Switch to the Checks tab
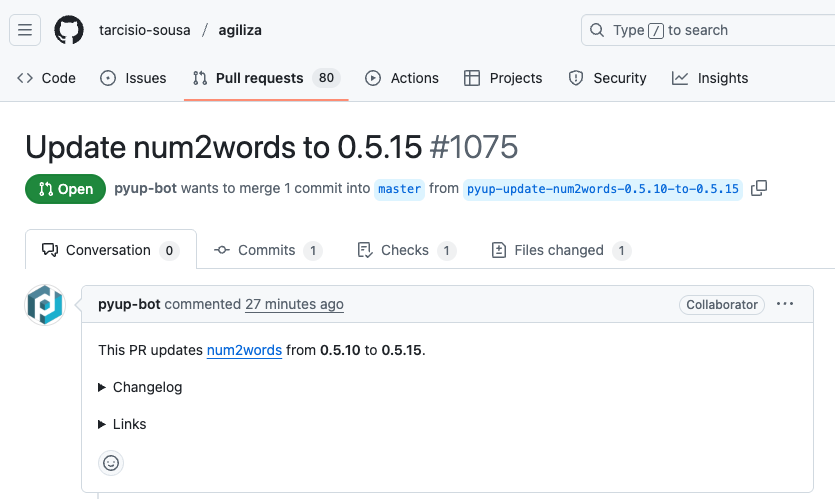The width and height of the screenshot is (835, 499). pyautogui.click(x=406, y=250)
